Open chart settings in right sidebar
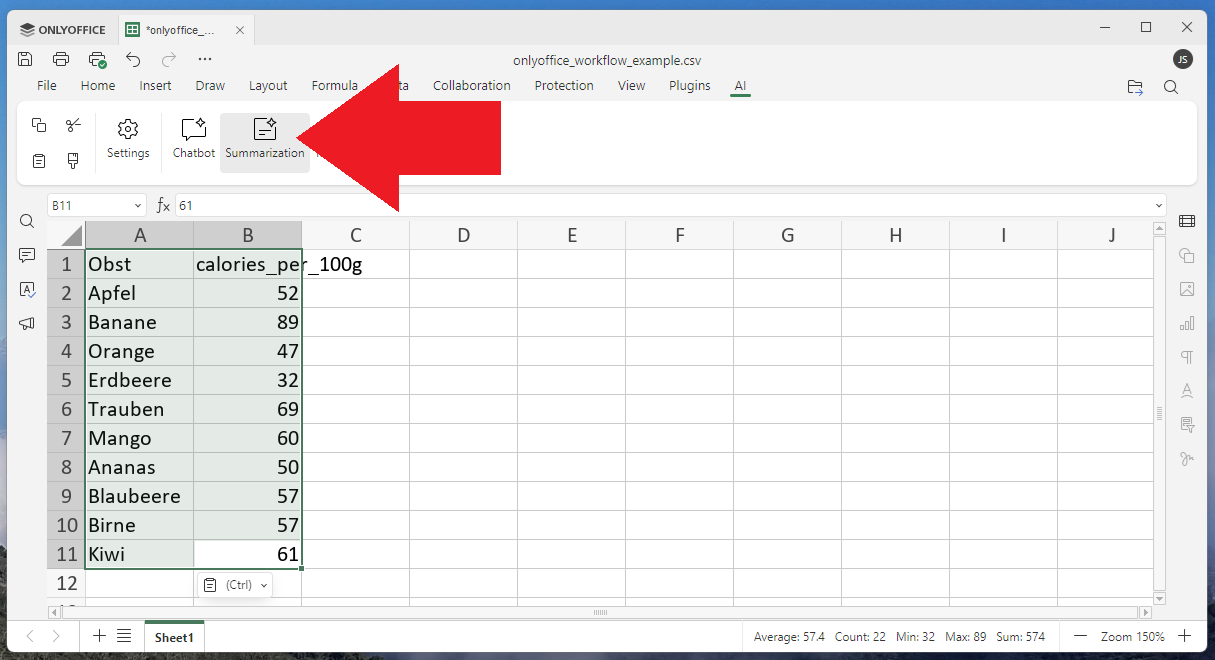 pyautogui.click(x=1187, y=323)
